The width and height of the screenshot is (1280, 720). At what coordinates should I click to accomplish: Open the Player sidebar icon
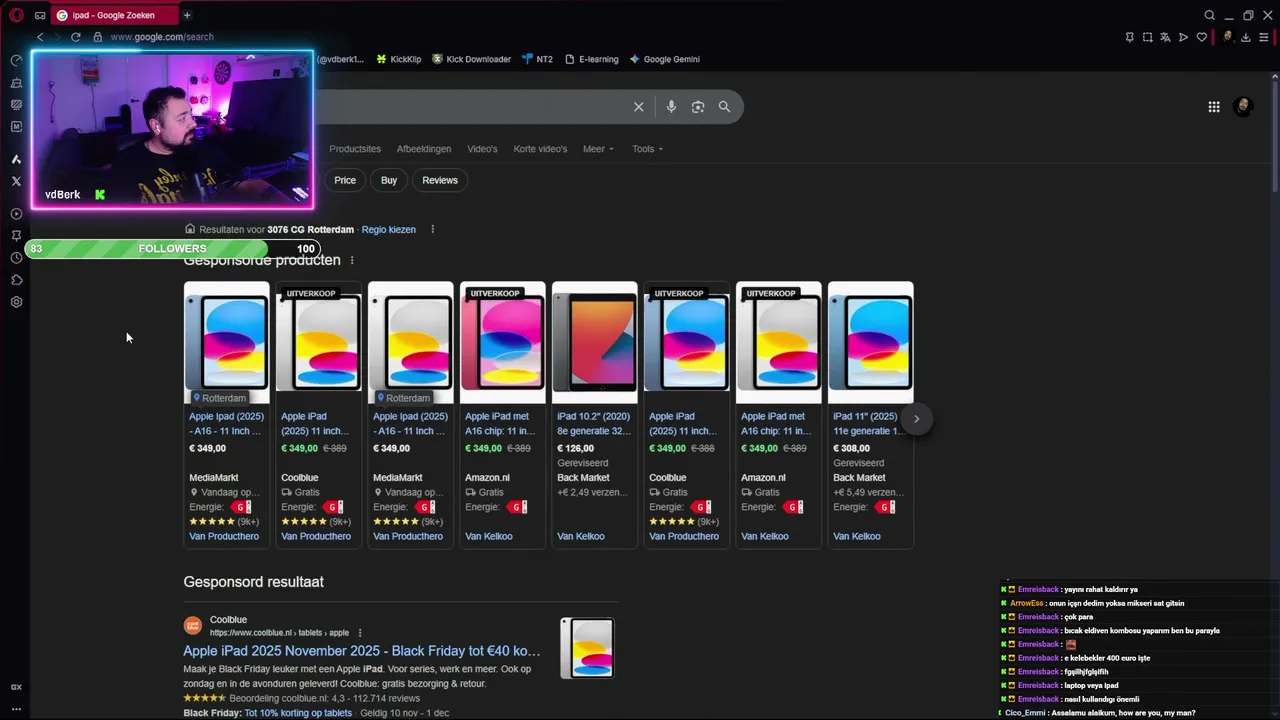(x=16, y=214)
